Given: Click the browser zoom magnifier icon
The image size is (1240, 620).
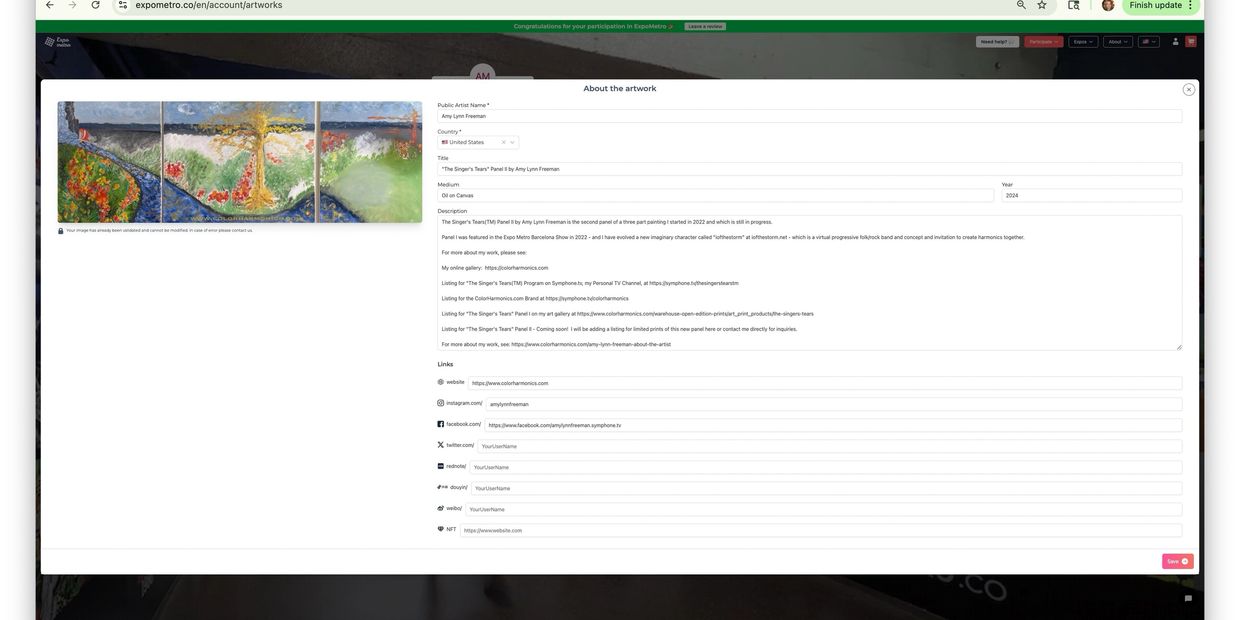Looking at the screenshot, I should pyautogui.click(x=1021, y=5).
